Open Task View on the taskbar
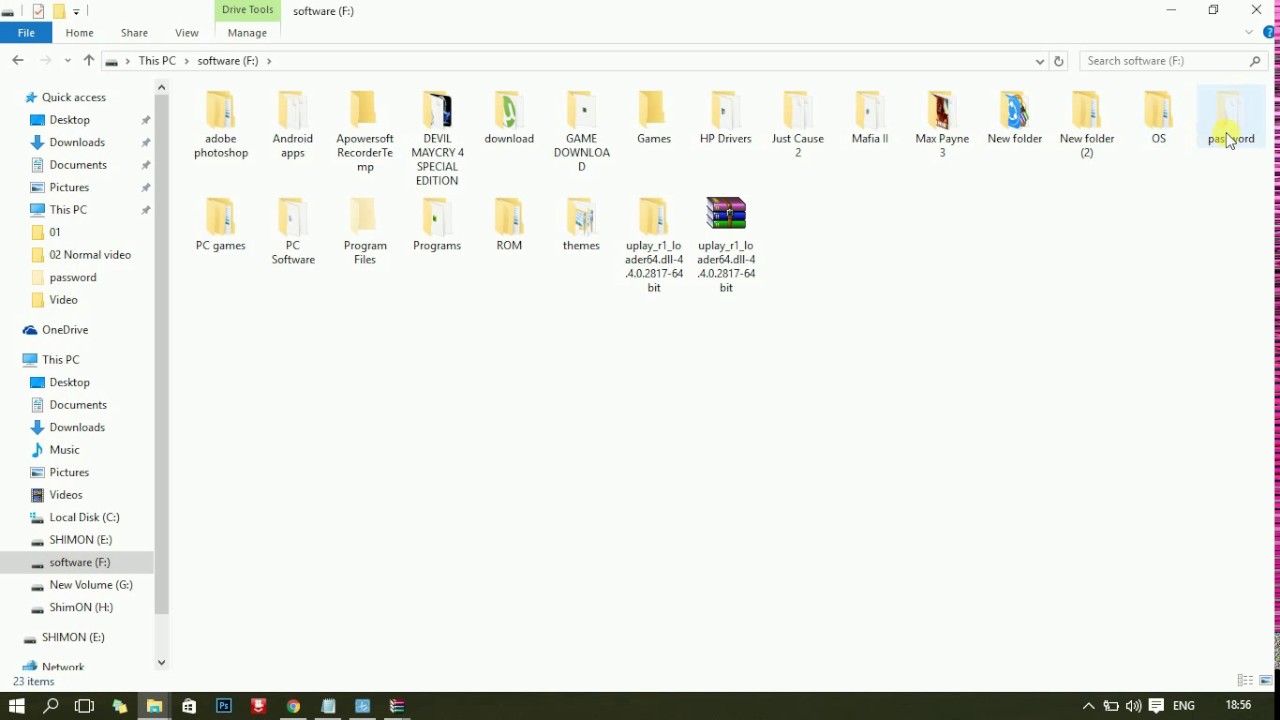This screenshot has width=1280, height=720. pos(84,706)
